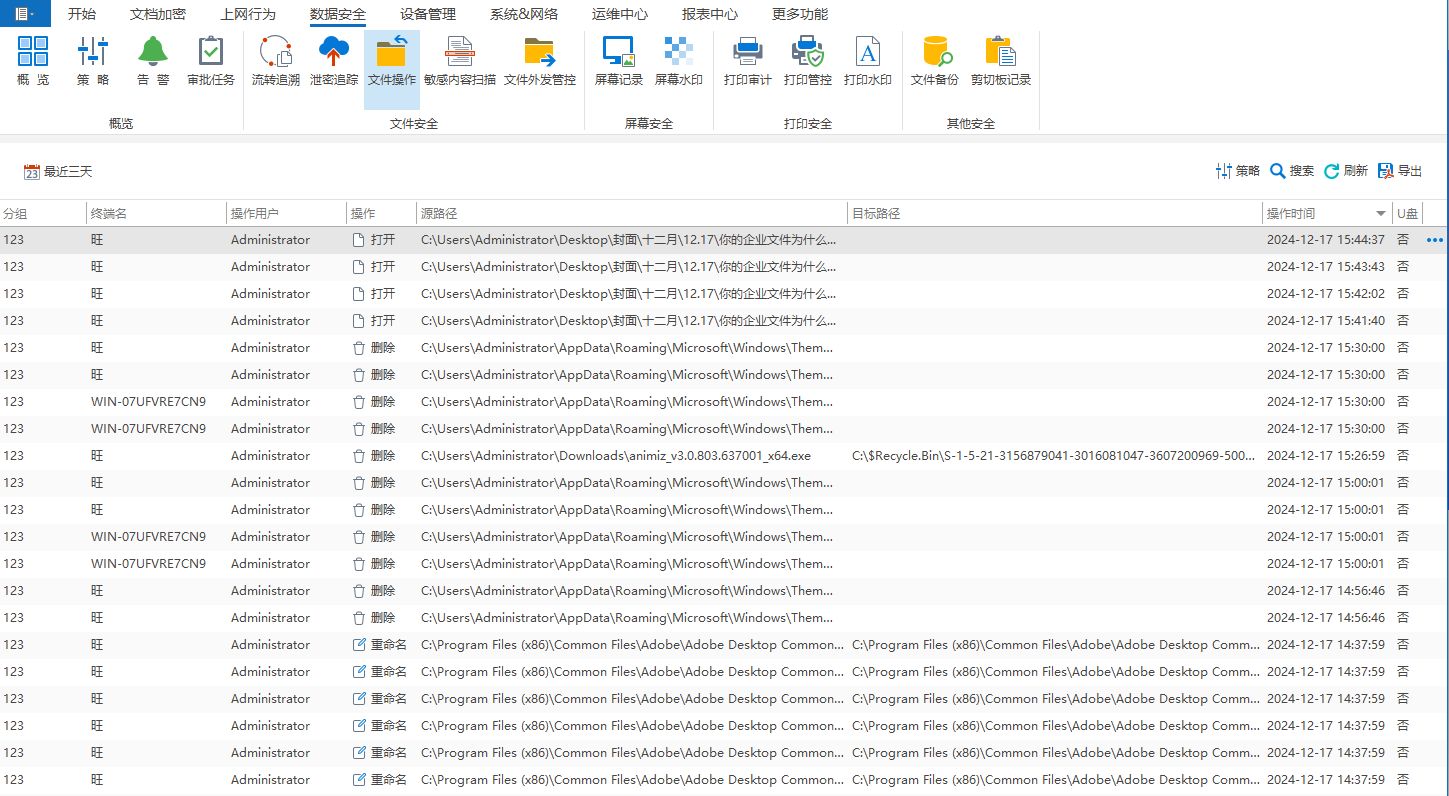Open the 告警 alert bell icon

pyautogui.click(x=153, y=60)
